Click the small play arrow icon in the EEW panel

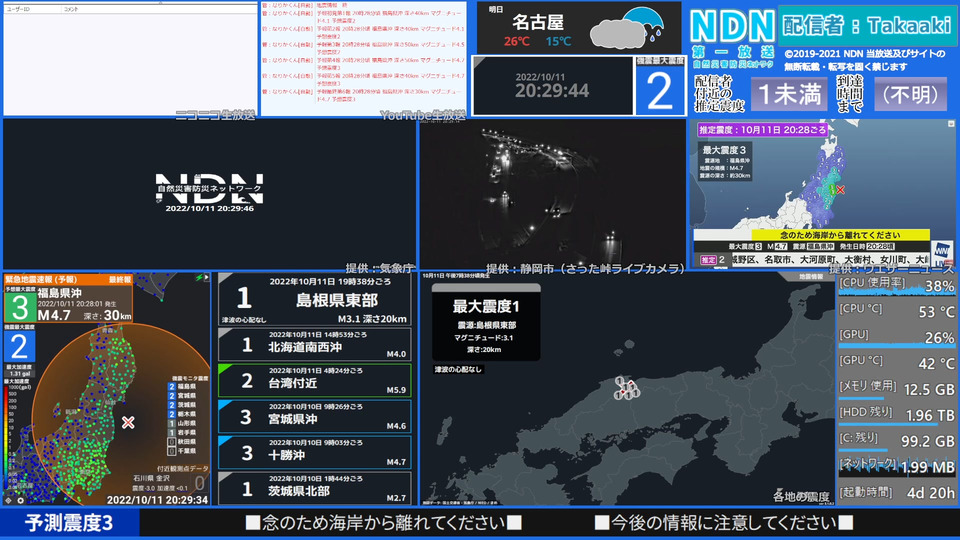[x=206, y=277]
